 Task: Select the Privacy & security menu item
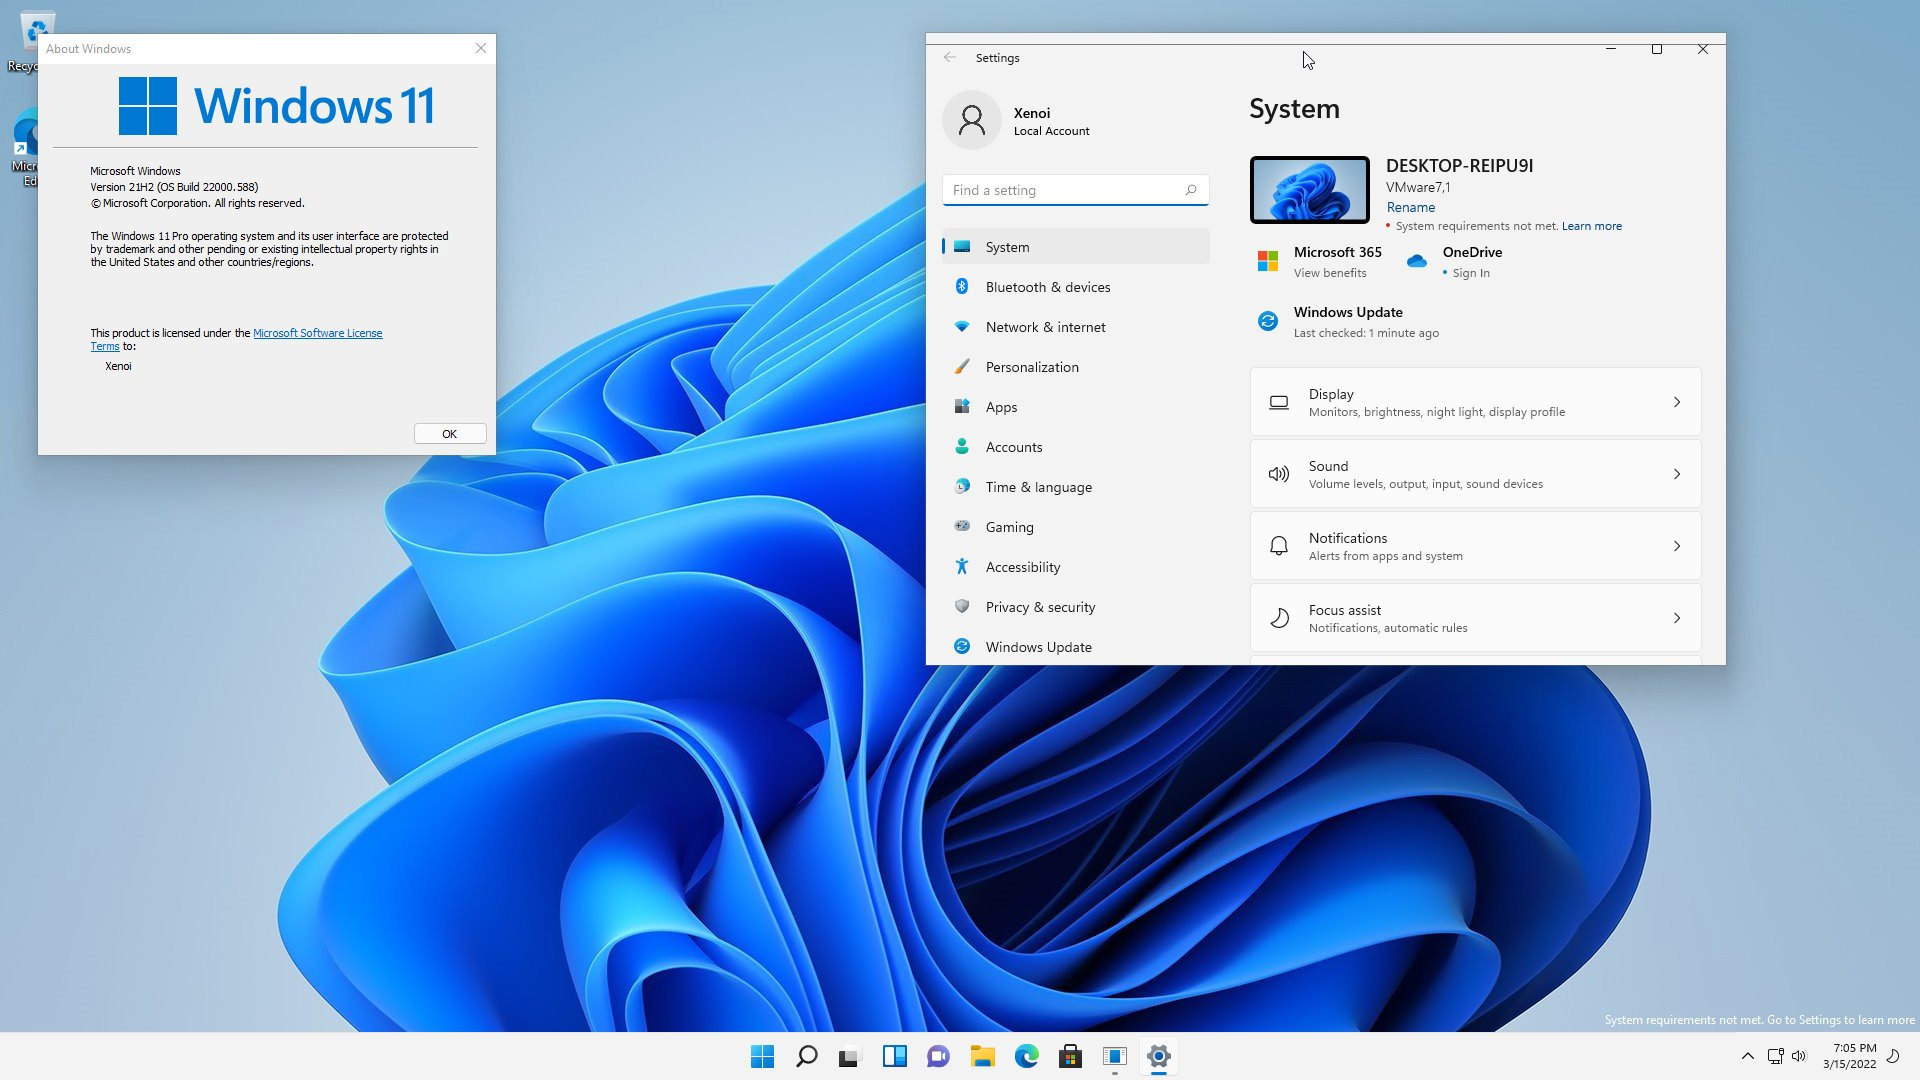pos(1040,605)
